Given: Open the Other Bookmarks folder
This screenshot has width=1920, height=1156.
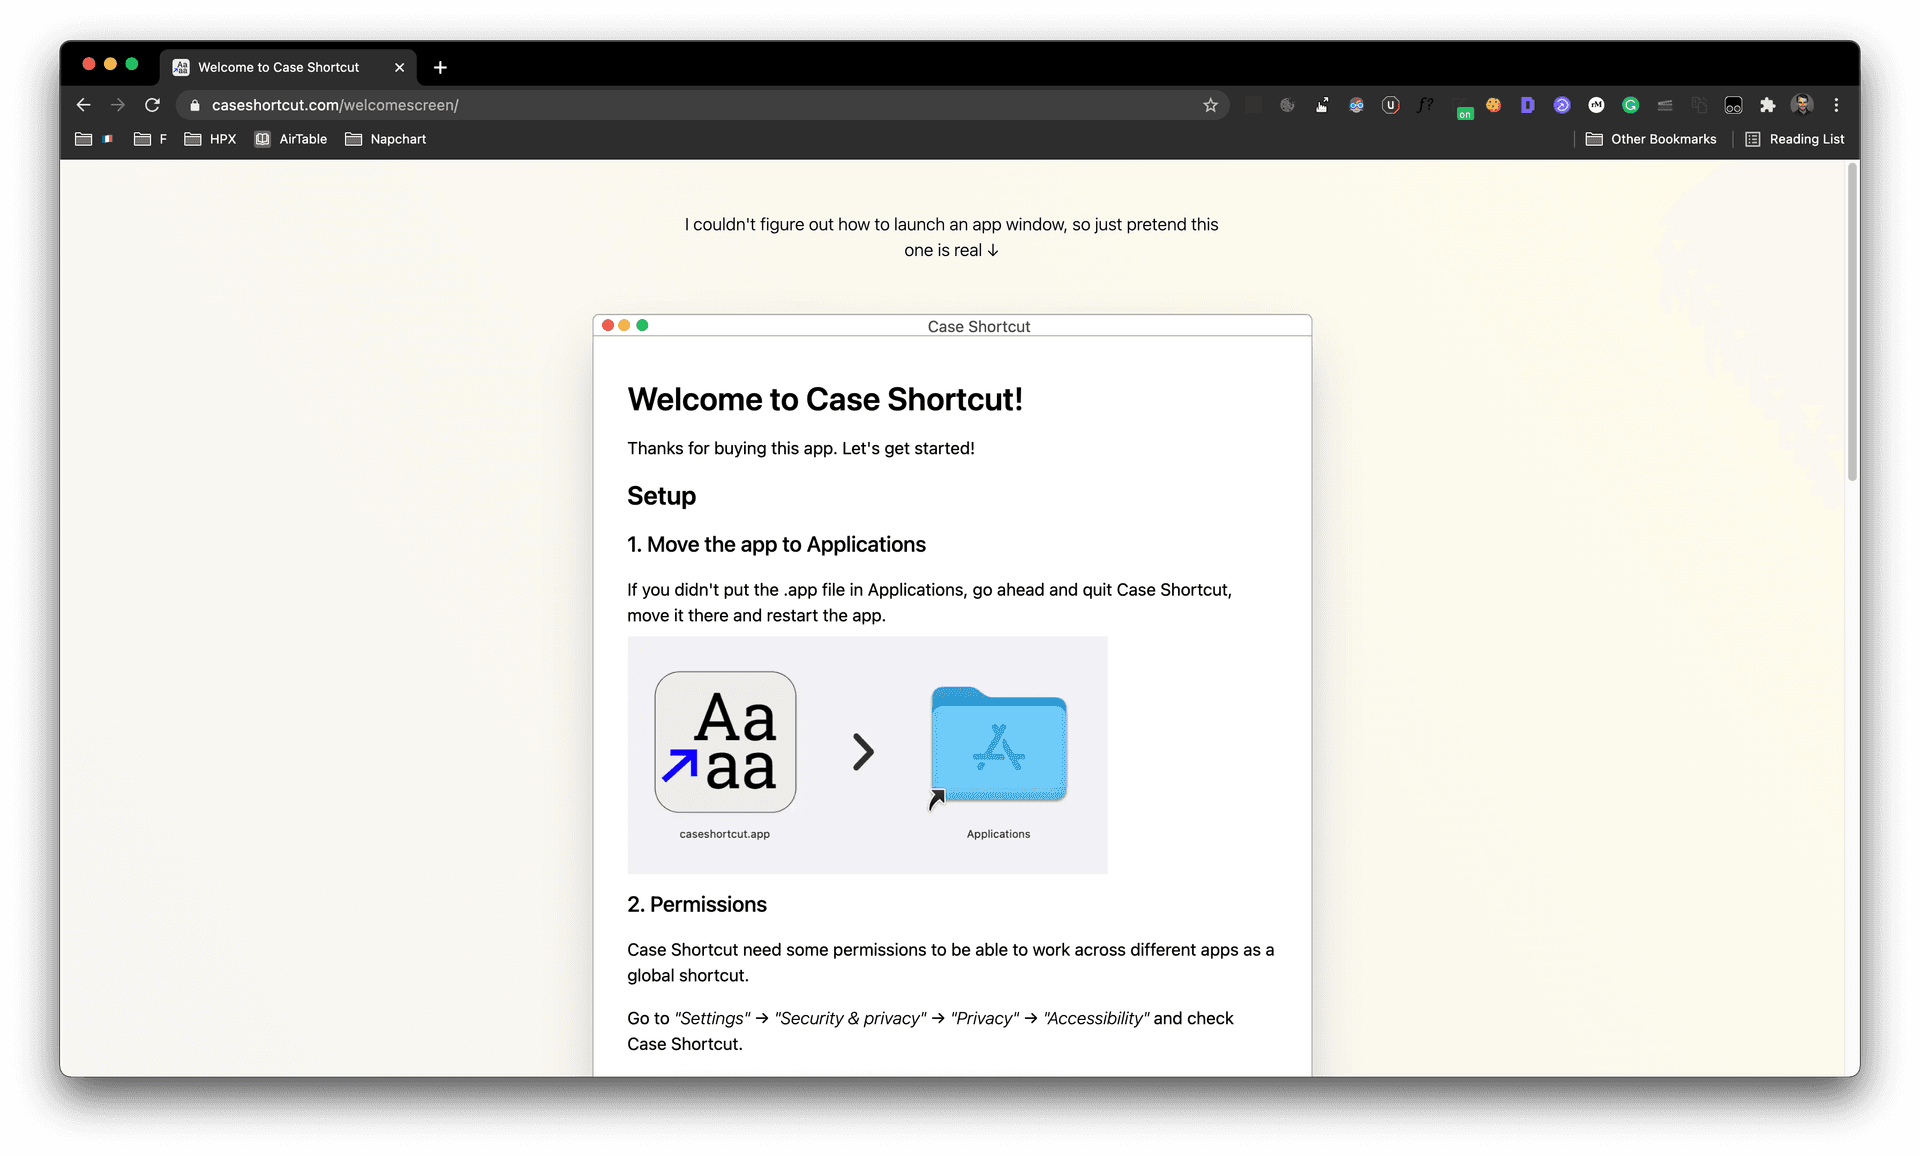Looking at the screenshot, I should click(x=1651, y=139).
